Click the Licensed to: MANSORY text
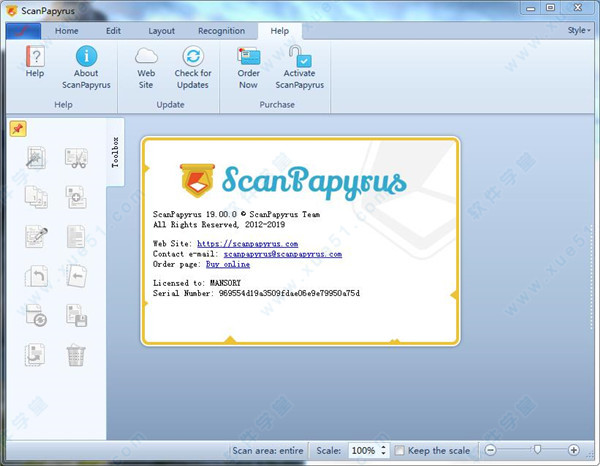 pyautogui.click(x=197, y=283)
